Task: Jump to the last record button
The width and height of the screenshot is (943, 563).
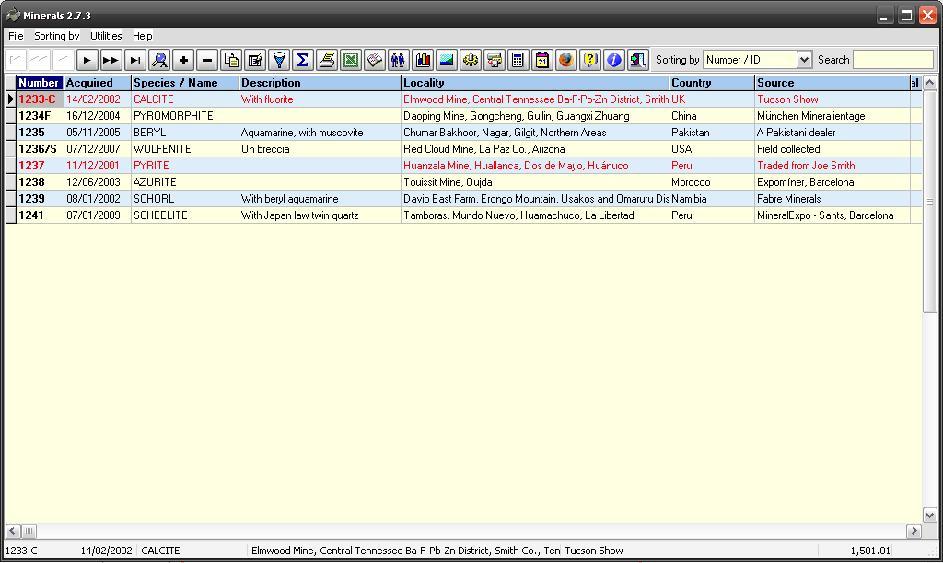Action: click(135, 60)
